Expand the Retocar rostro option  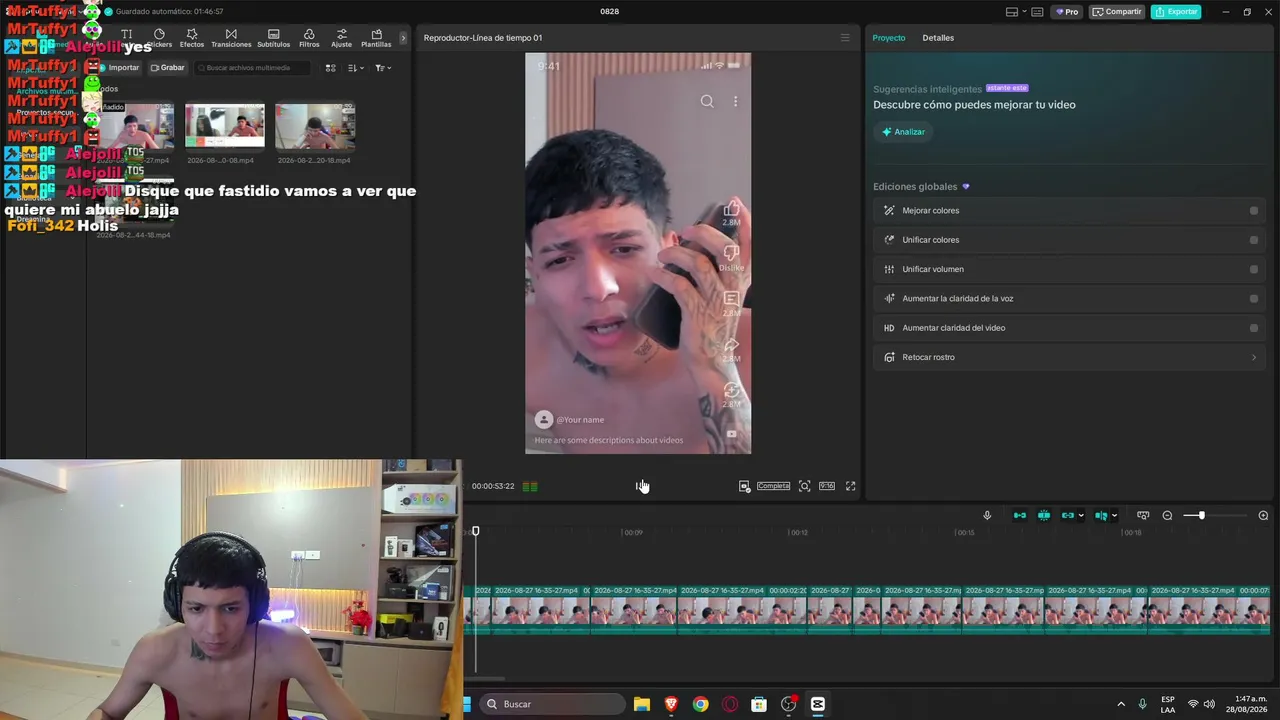[x=1254, y=357]
